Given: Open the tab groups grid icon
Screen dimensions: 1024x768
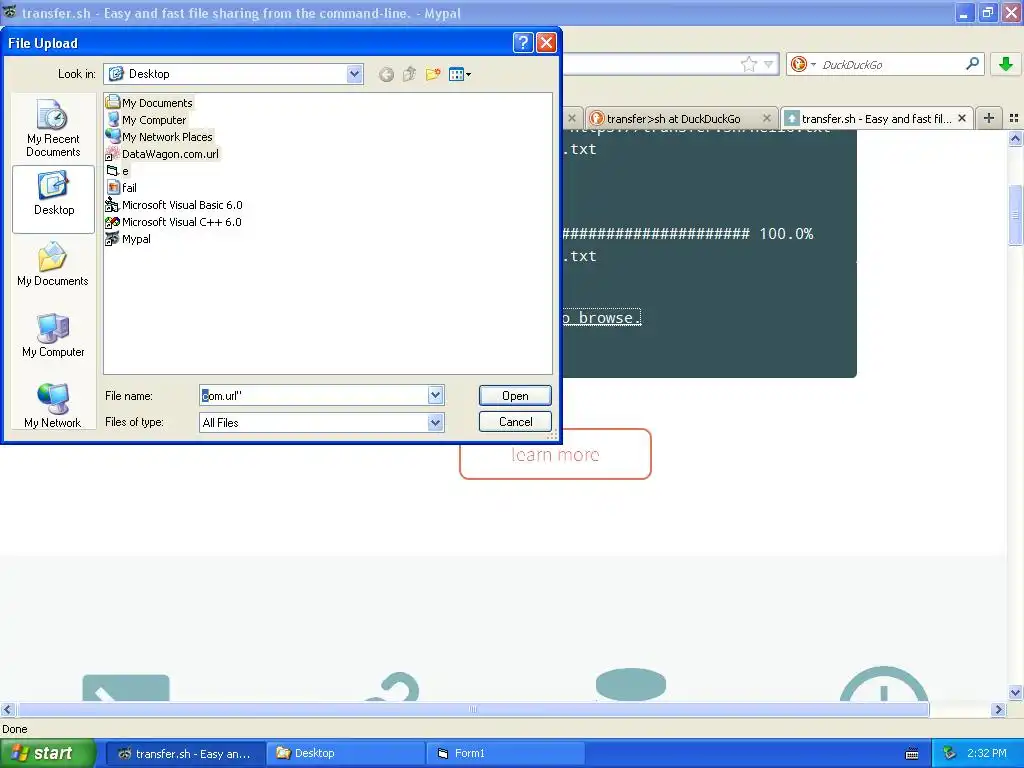Looking at the screenshot, I should [x=1014, y=118].
